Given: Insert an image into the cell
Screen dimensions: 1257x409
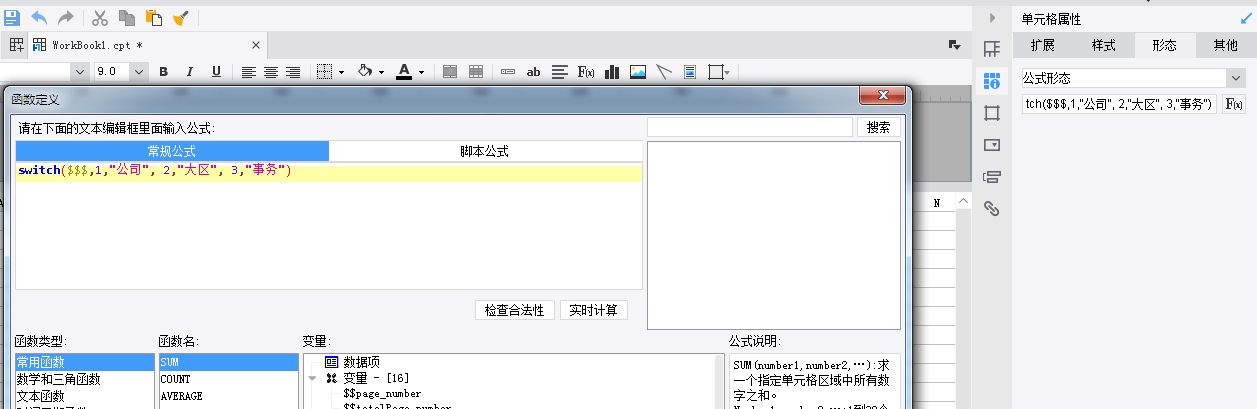Looking at the screenshot, I should [x=638, y=72].
